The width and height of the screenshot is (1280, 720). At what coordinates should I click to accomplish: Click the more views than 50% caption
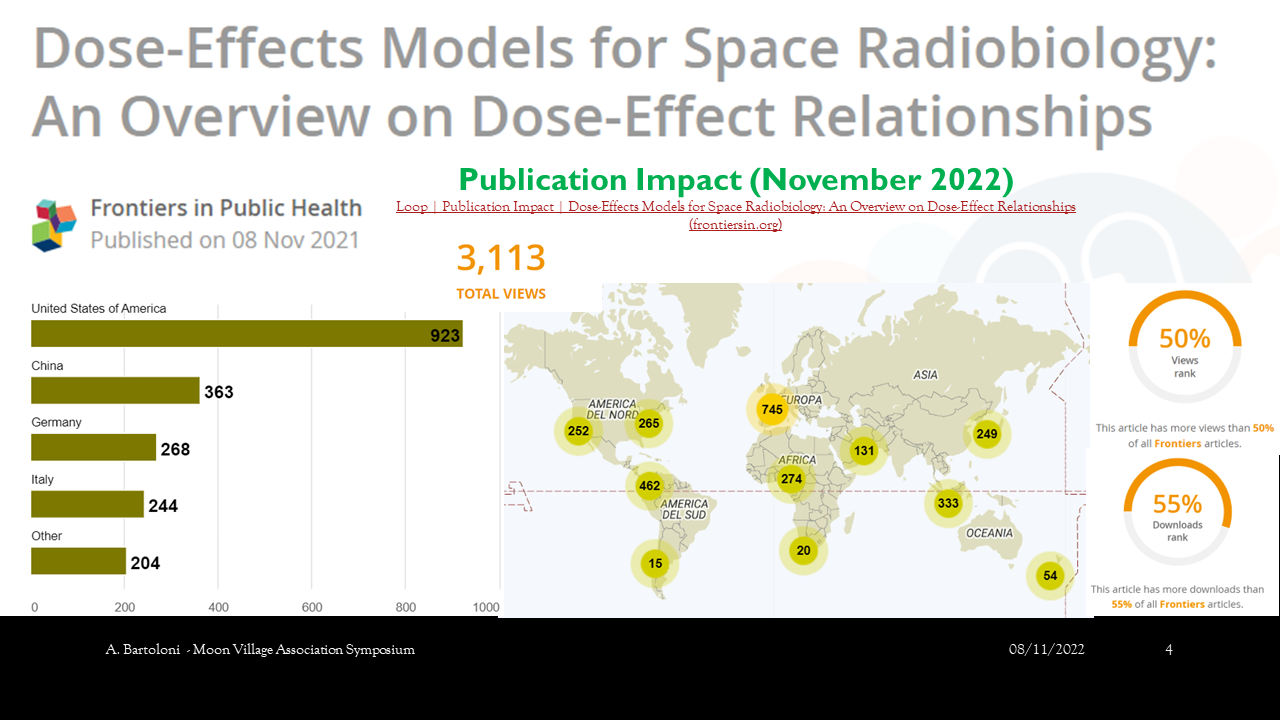click(1185, 435)
